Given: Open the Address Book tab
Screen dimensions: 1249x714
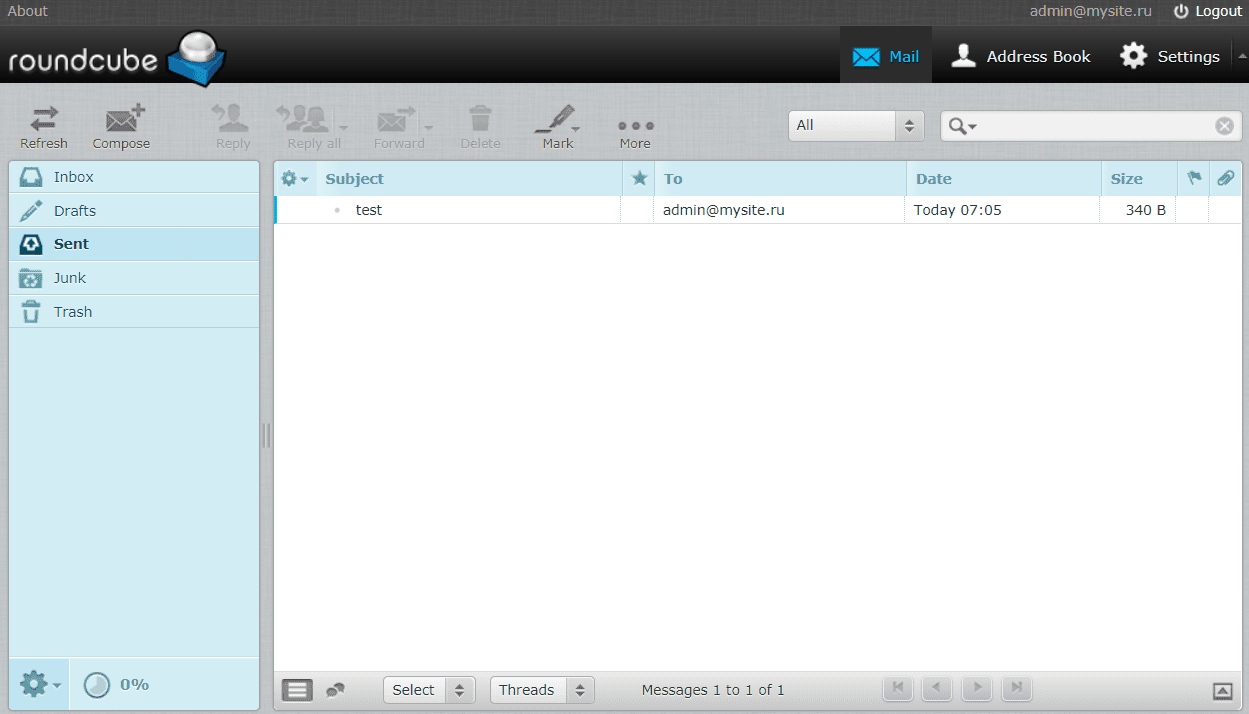Looking at the screenshot, I should pyautogui.click(x=1020, y=56).
